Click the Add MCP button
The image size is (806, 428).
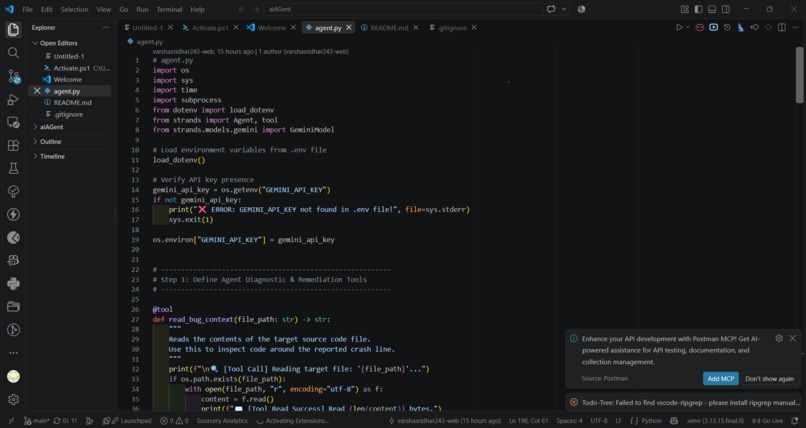721,379
